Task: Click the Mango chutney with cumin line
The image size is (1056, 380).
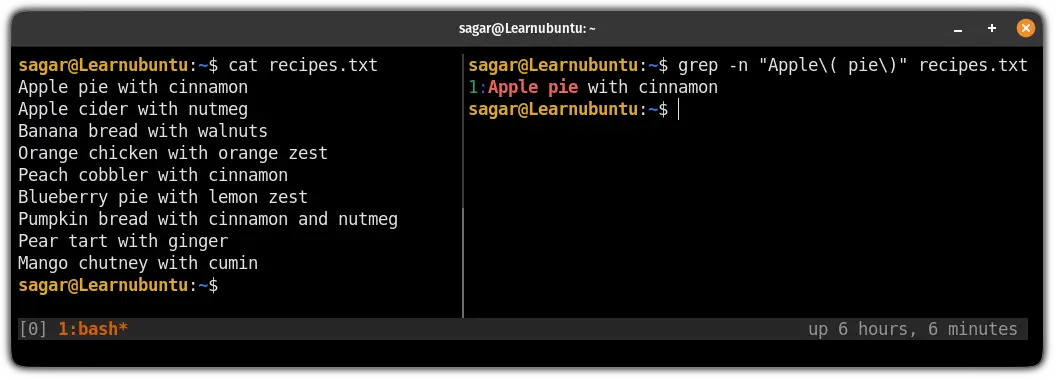Action: coord(138,263)
